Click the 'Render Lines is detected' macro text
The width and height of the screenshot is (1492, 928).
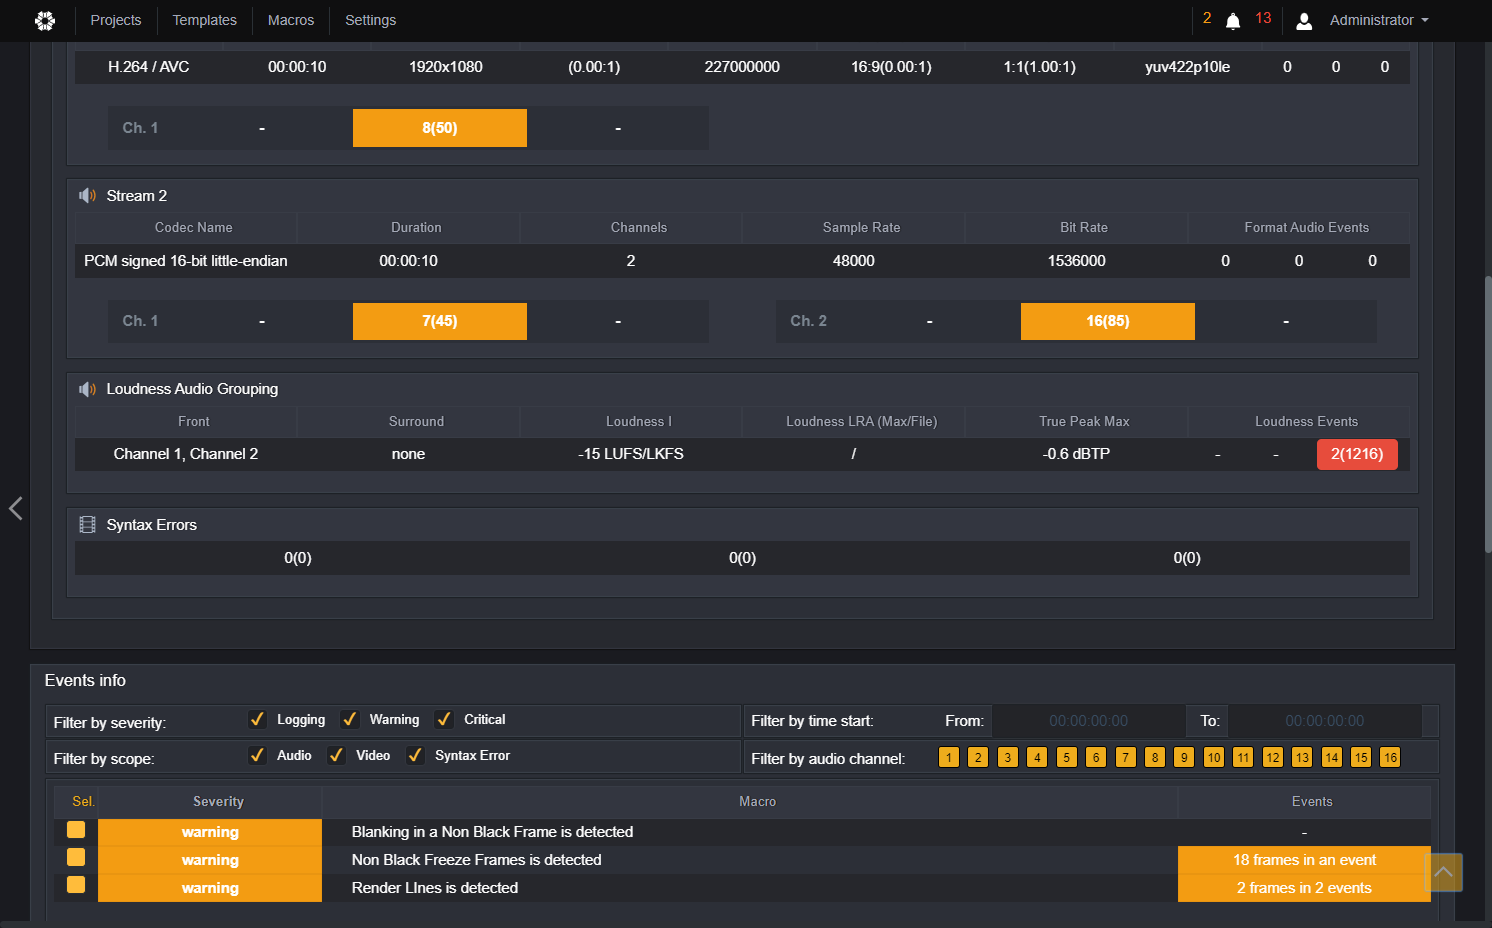click(x=435, y=888)
